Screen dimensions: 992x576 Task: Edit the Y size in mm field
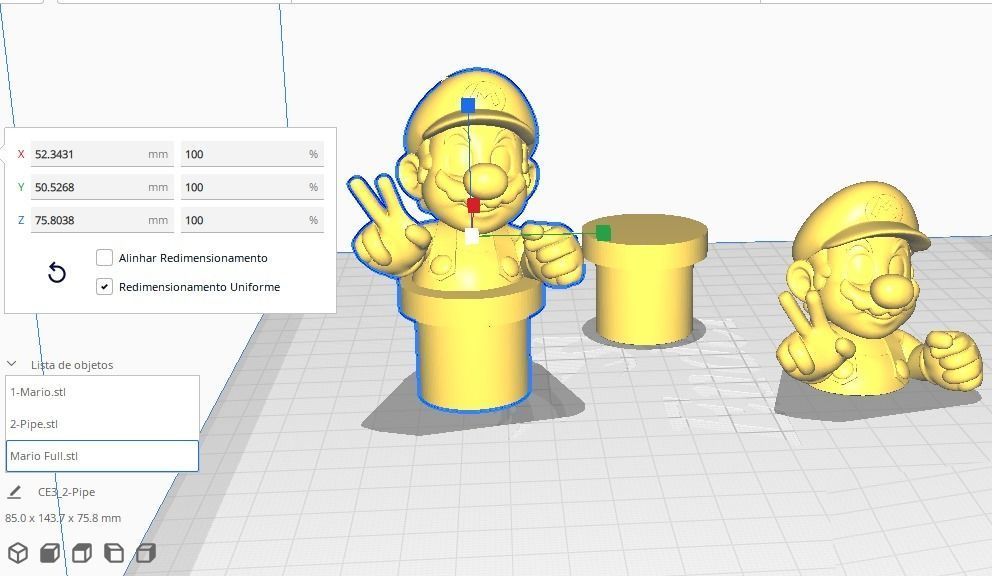[x=102, y=187]
